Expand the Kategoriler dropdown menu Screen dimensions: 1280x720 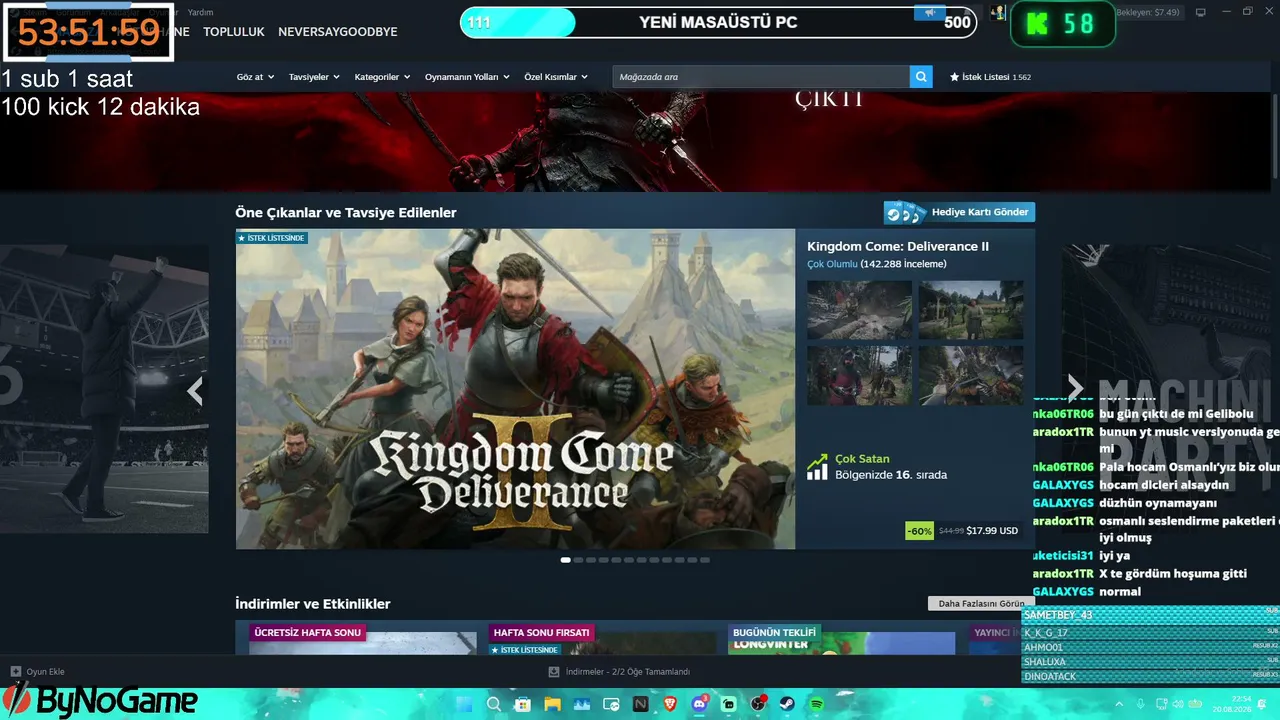383,77
